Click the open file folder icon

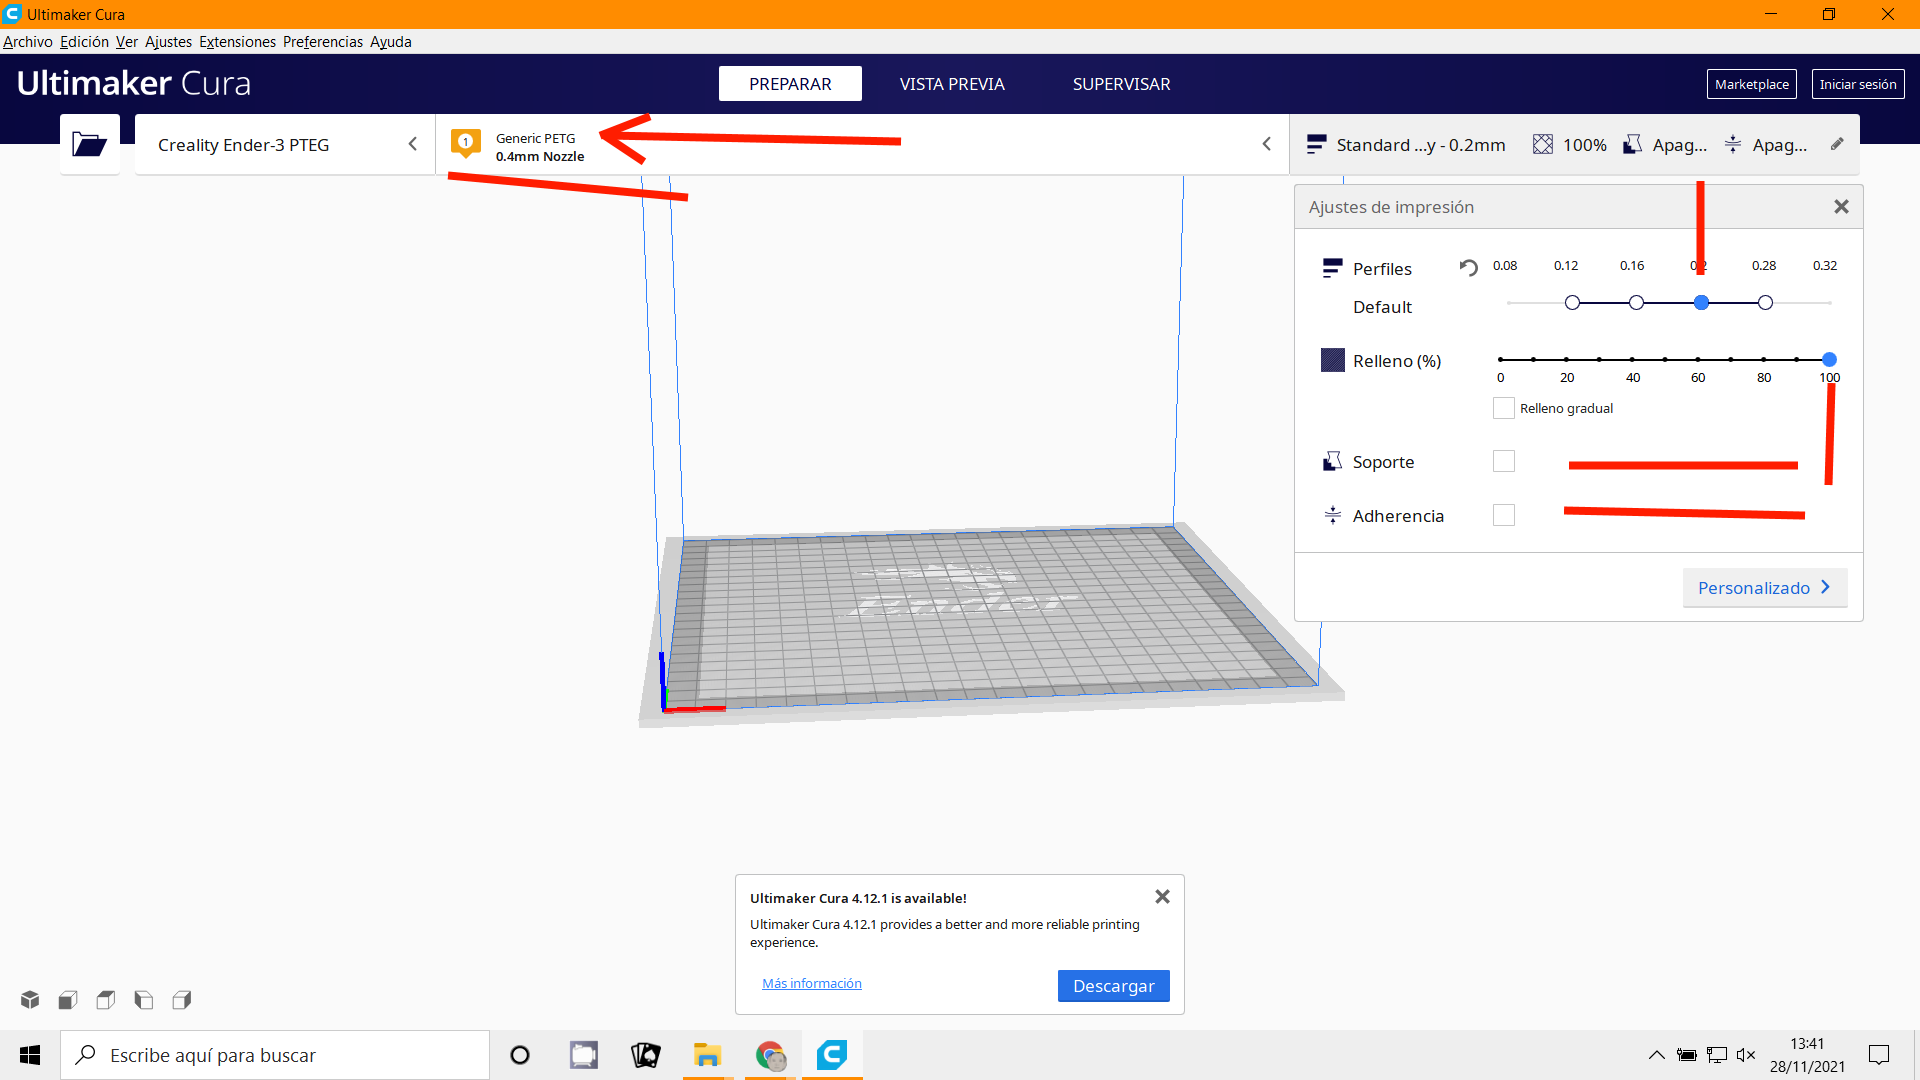[89, 145]
